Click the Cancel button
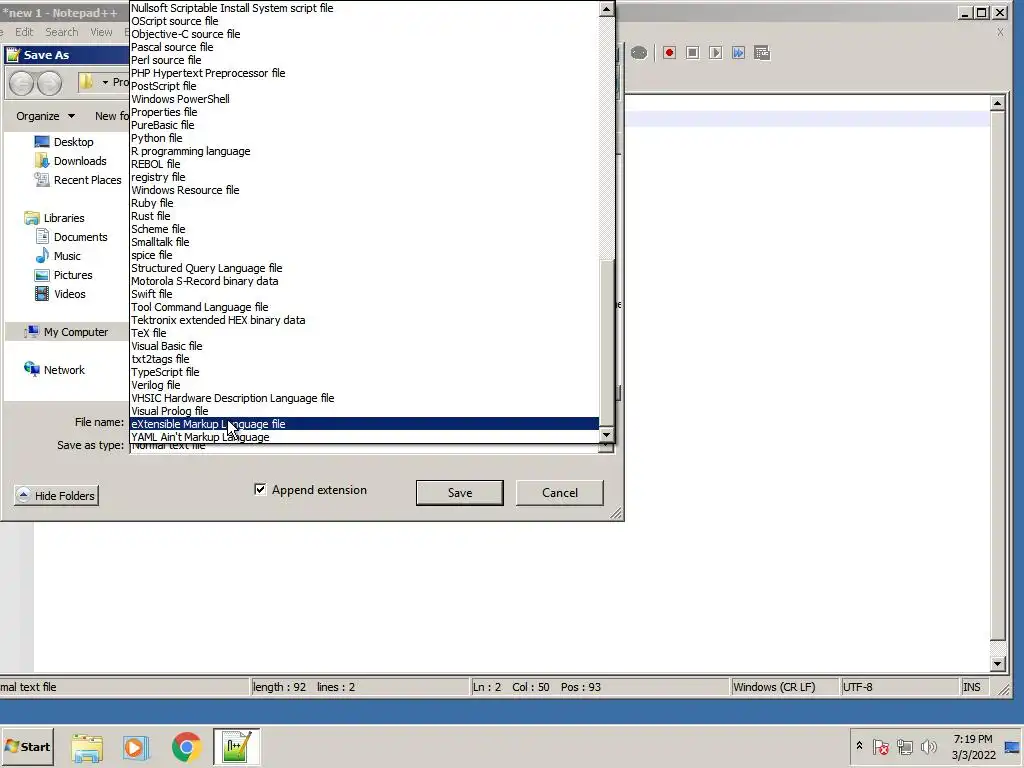This screenshot has width=1024, height=768. click(x=560, y=492)
